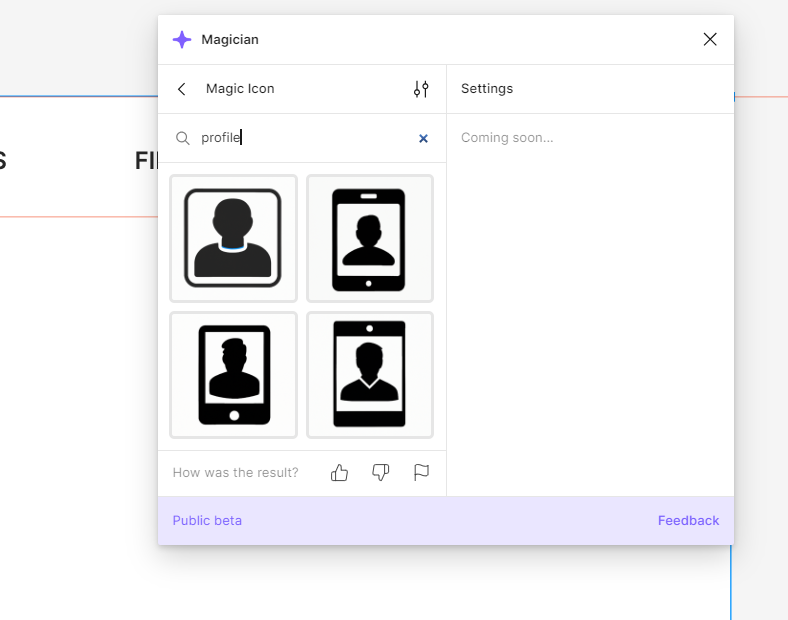Click the Settings panel header
This screenshot has height=620, width=788.
(487, 89)
